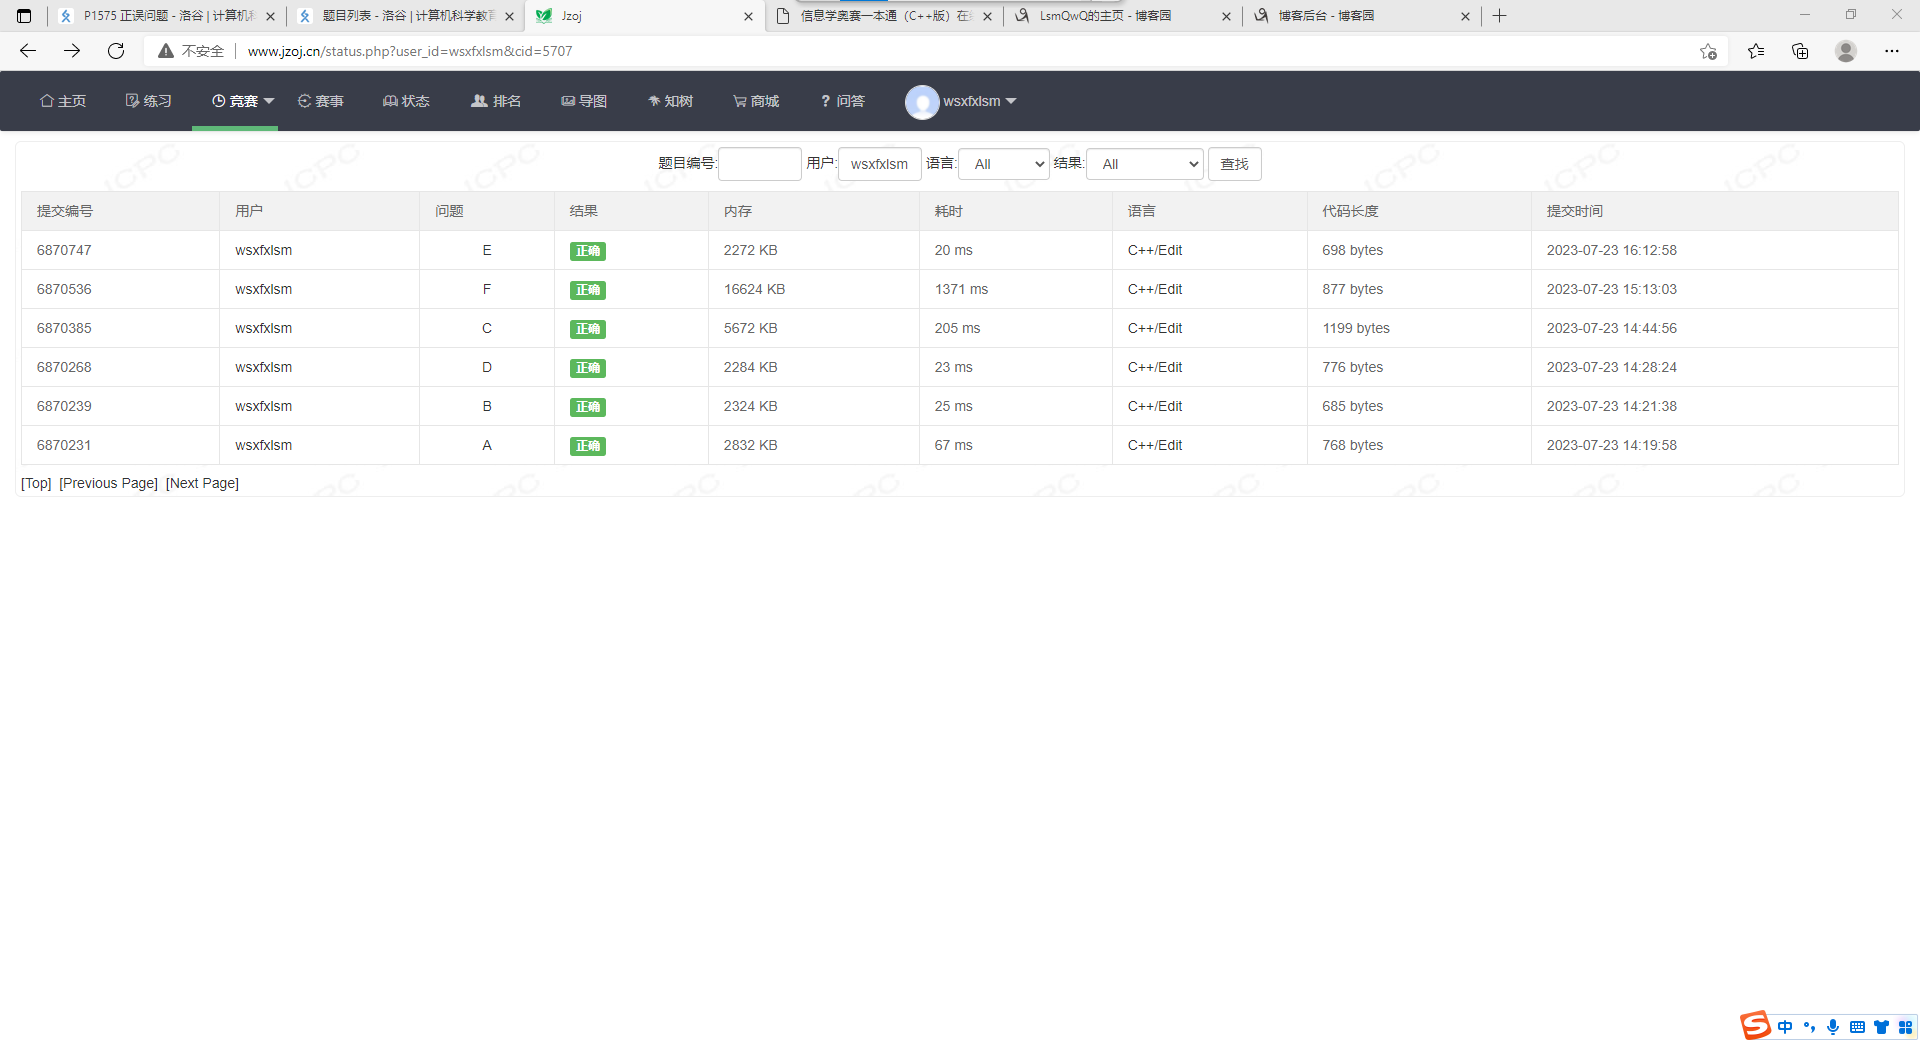Expand the wsxfxlsm account dropdown

[980, 101]
